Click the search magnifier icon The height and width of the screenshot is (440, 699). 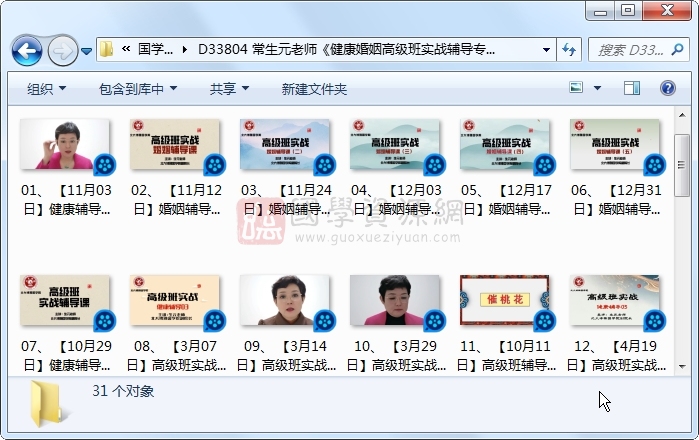tap(677, 49)
